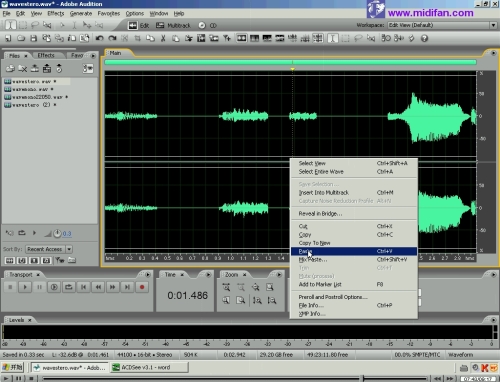Click the Fast Forward transport button
The image size is (500, 382).
(113, 287)
